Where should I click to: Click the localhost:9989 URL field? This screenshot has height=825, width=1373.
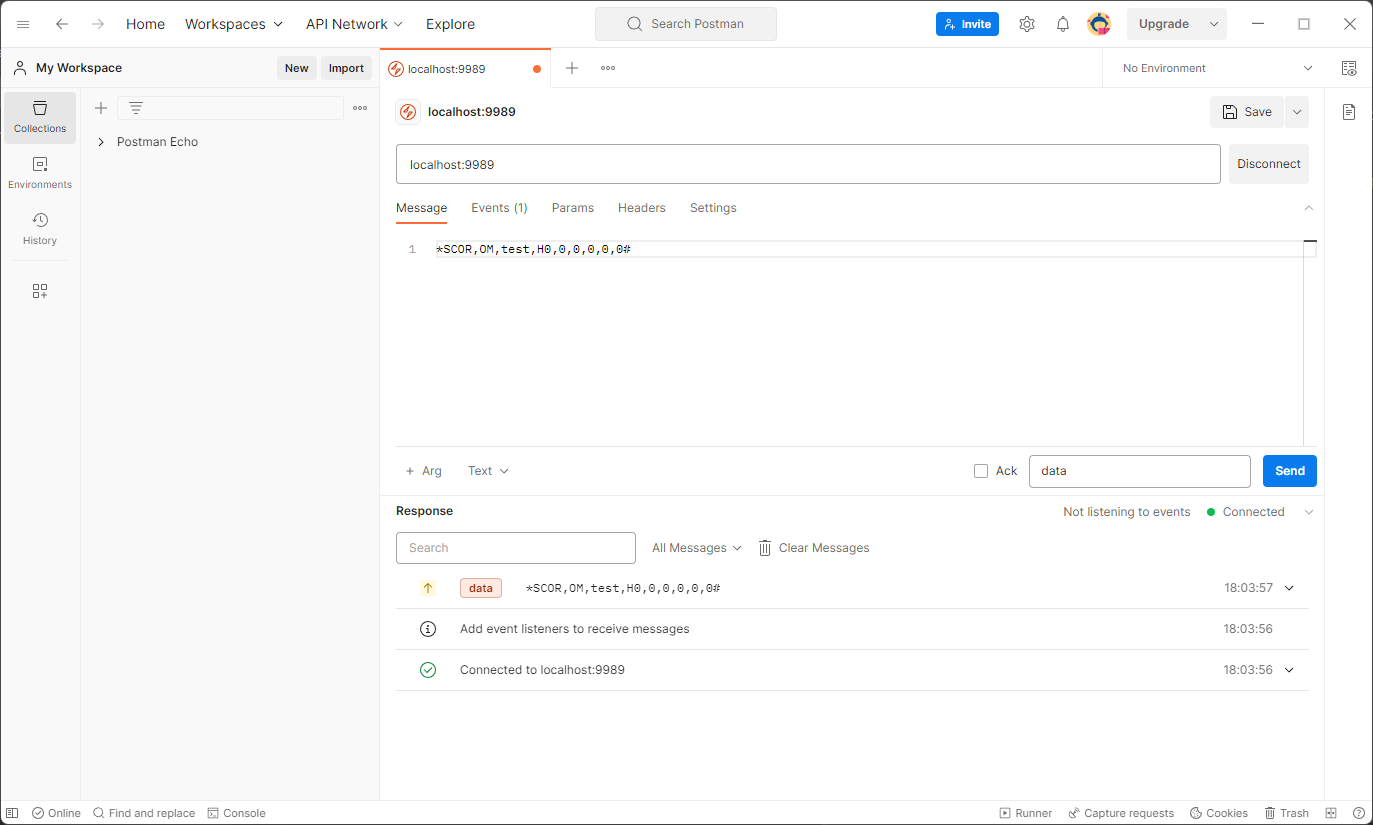pyautogui.click(x=808, y=164)
